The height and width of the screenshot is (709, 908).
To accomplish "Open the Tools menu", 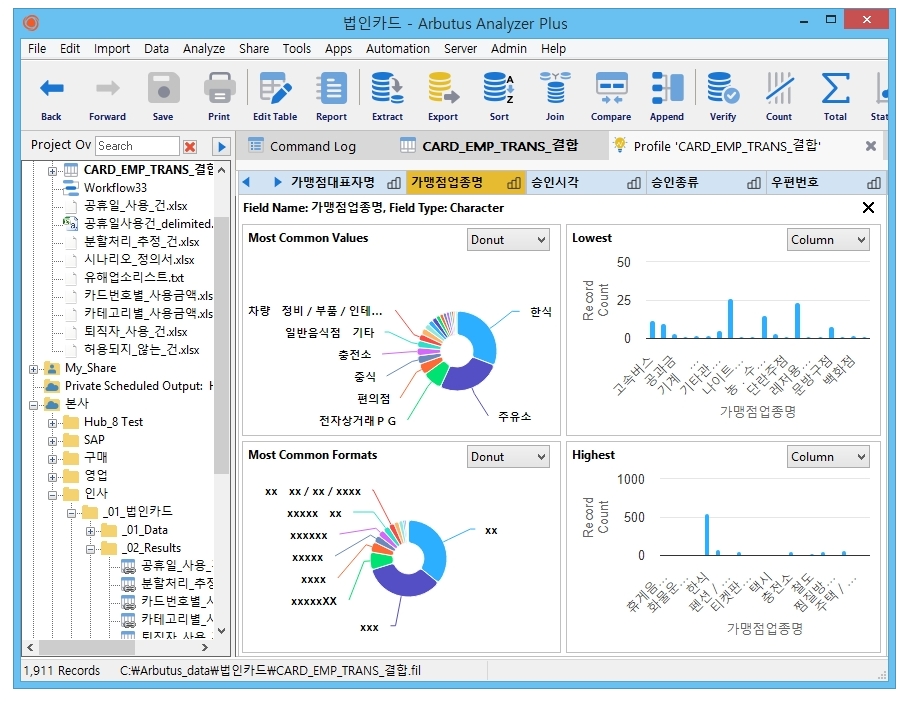I will (x=296, y=49).
